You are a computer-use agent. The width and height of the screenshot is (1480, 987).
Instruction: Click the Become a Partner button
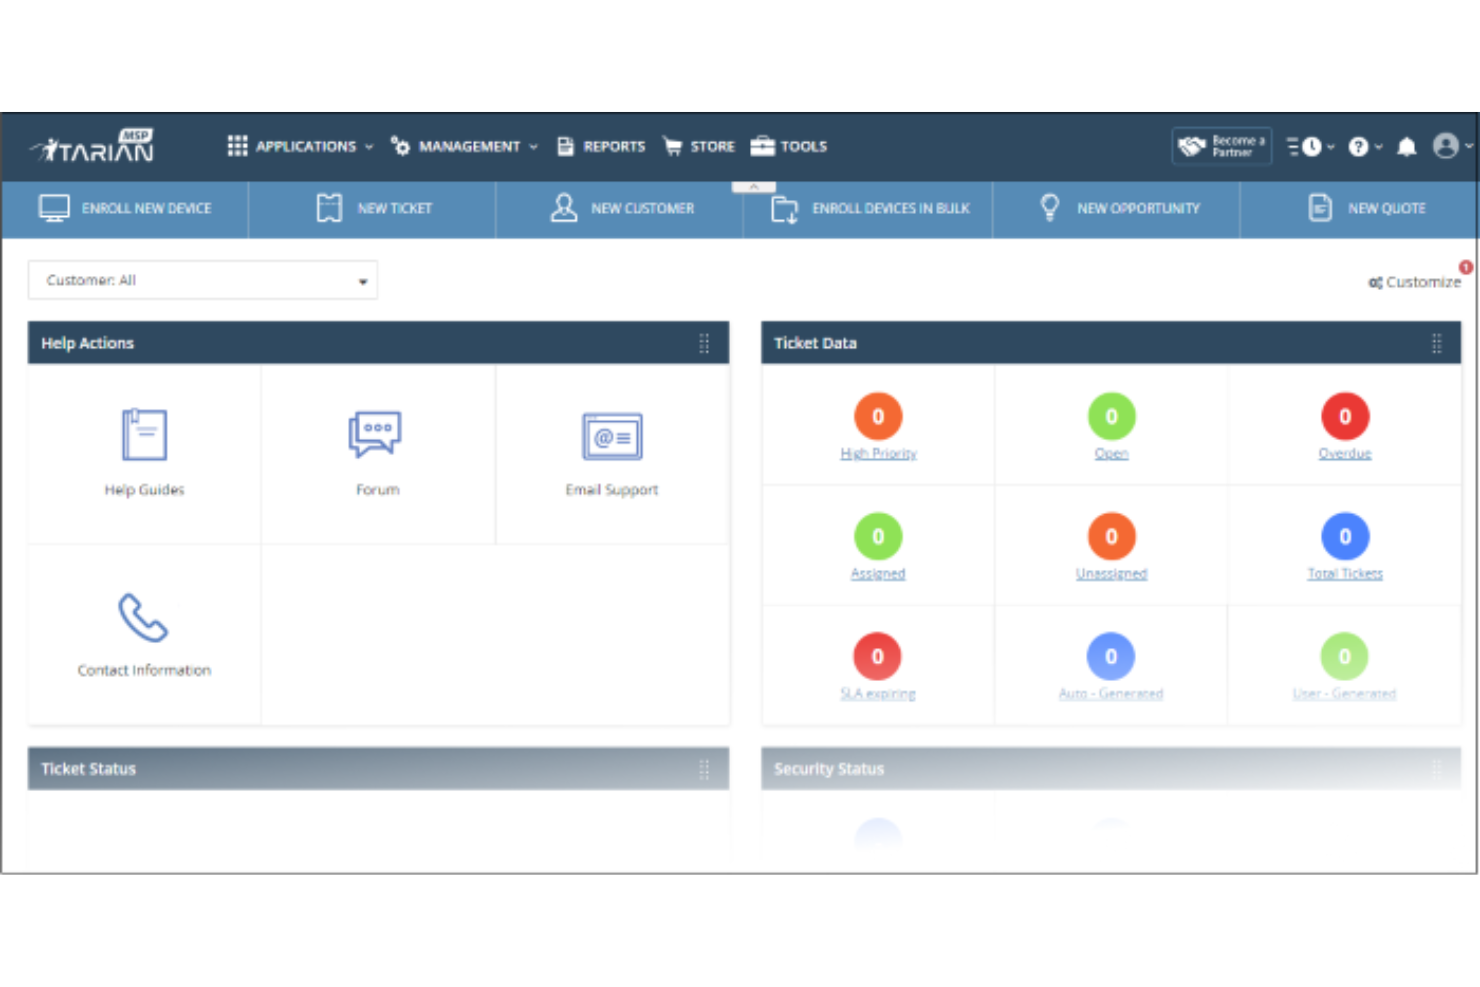point(1221,145)
